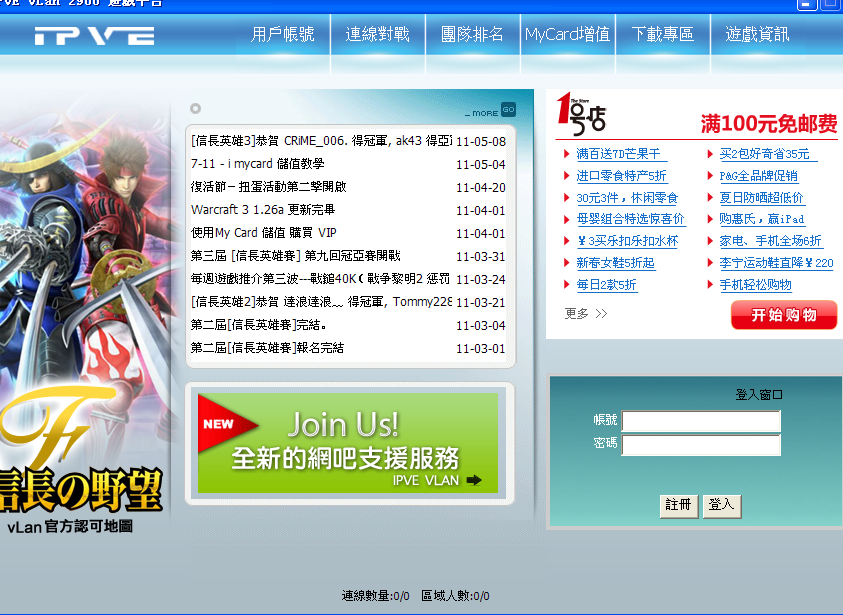The width and height of the screenshot is (843, 615).
Task: Open the 用戶帳號 menu
Action: 283,34
